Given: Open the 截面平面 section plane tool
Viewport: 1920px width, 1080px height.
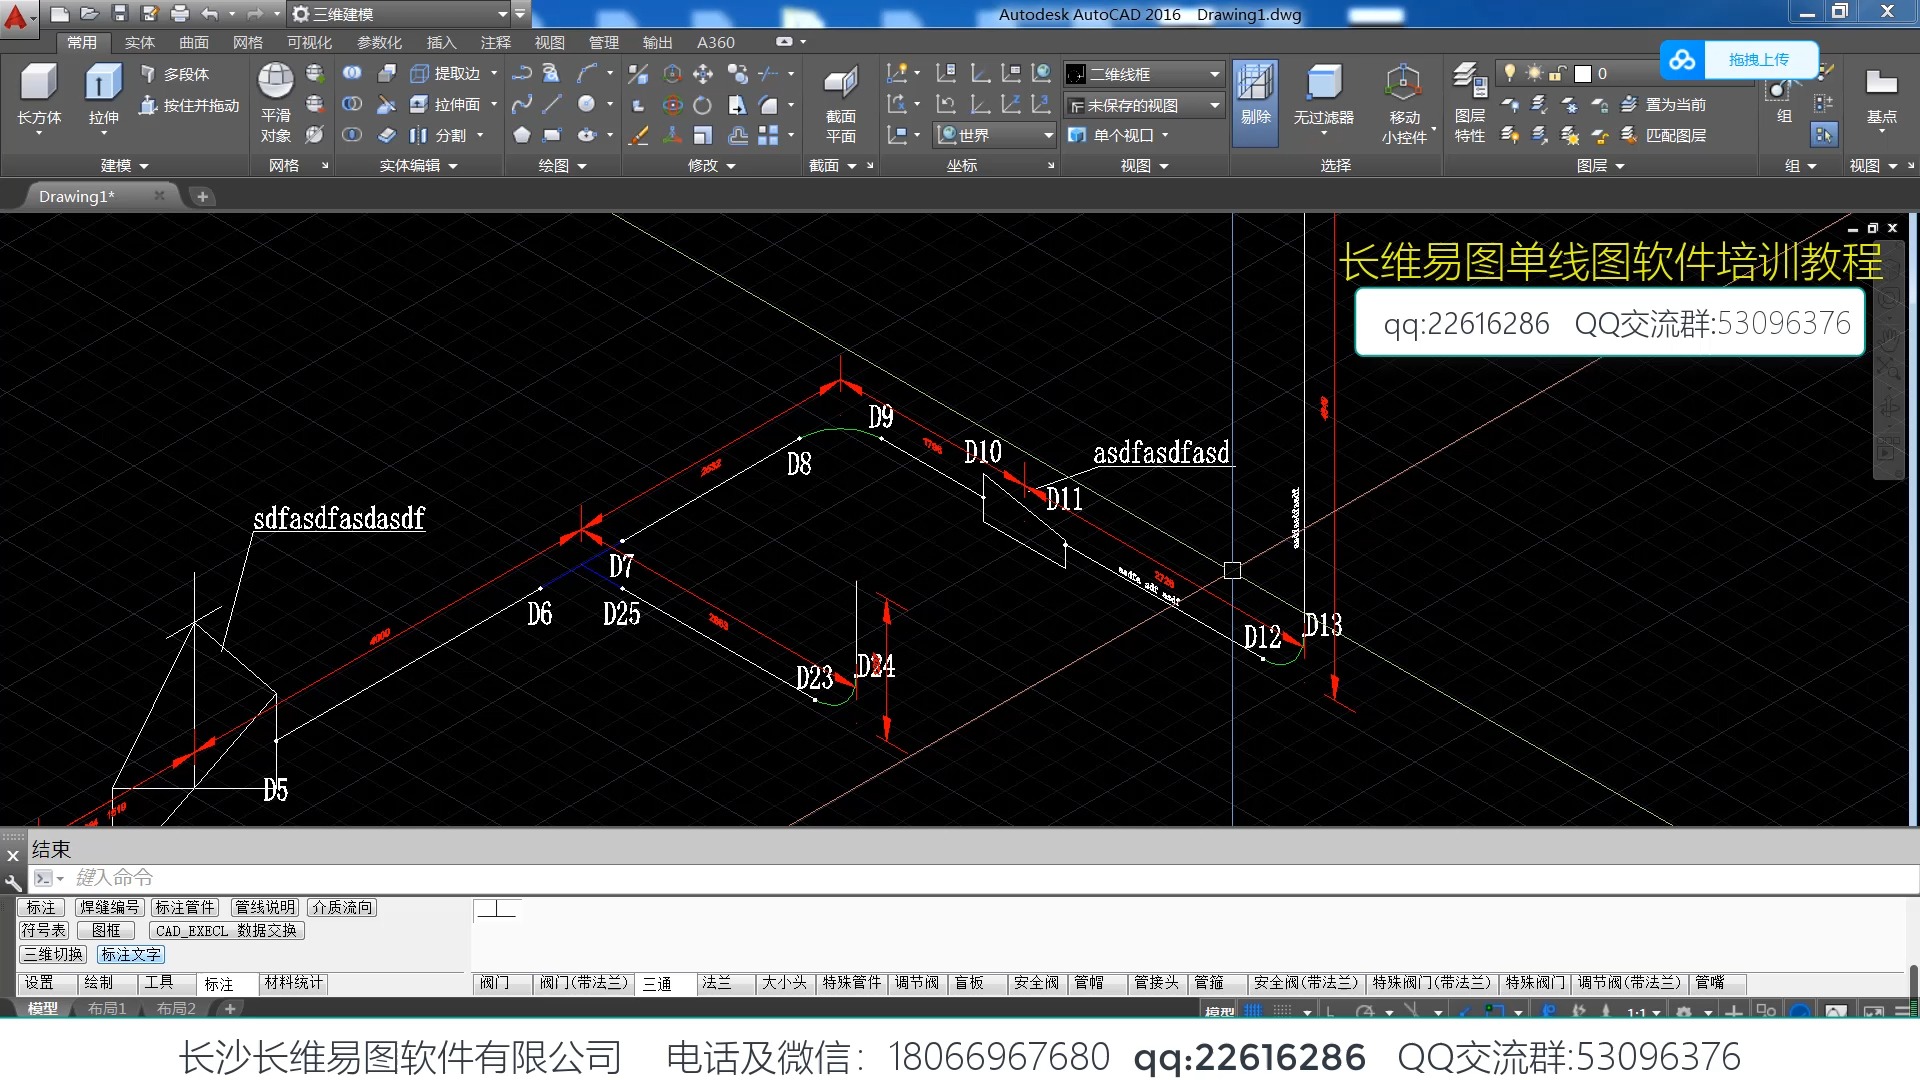Looking at the screenshot, I should coord(840,84).
